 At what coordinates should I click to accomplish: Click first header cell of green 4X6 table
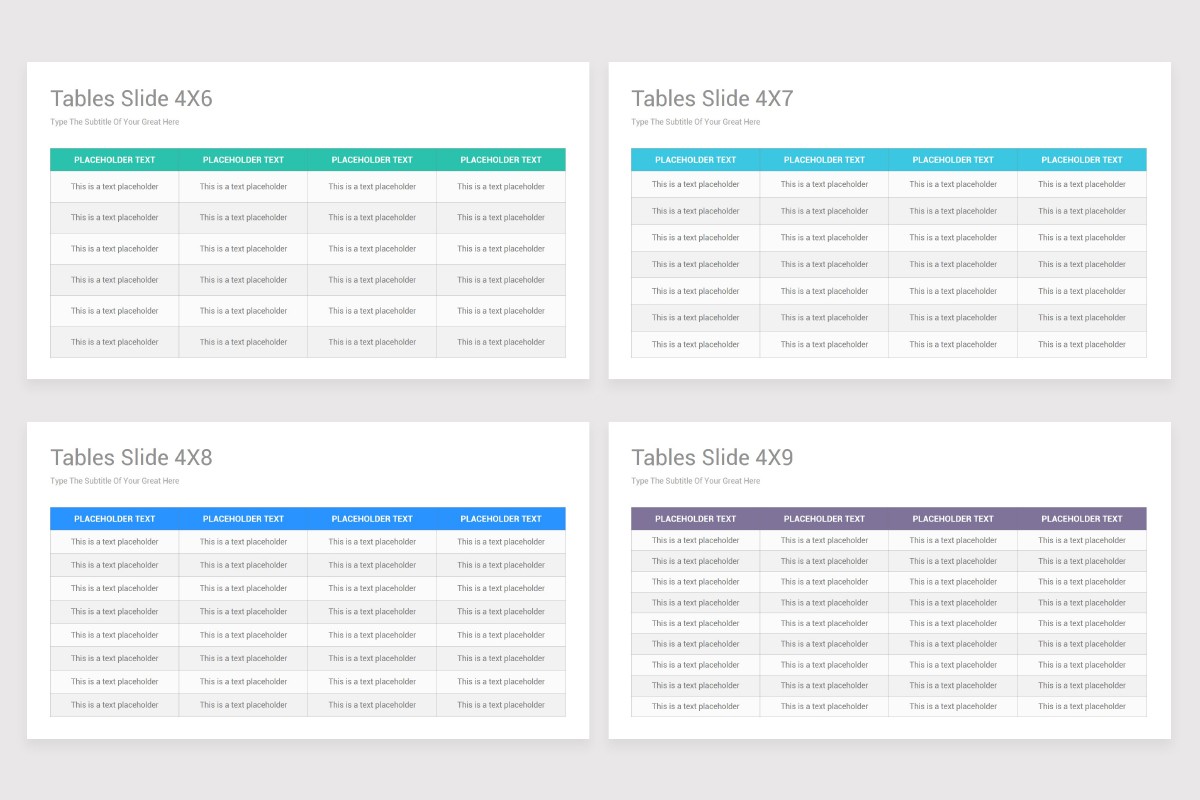(115, 160)
